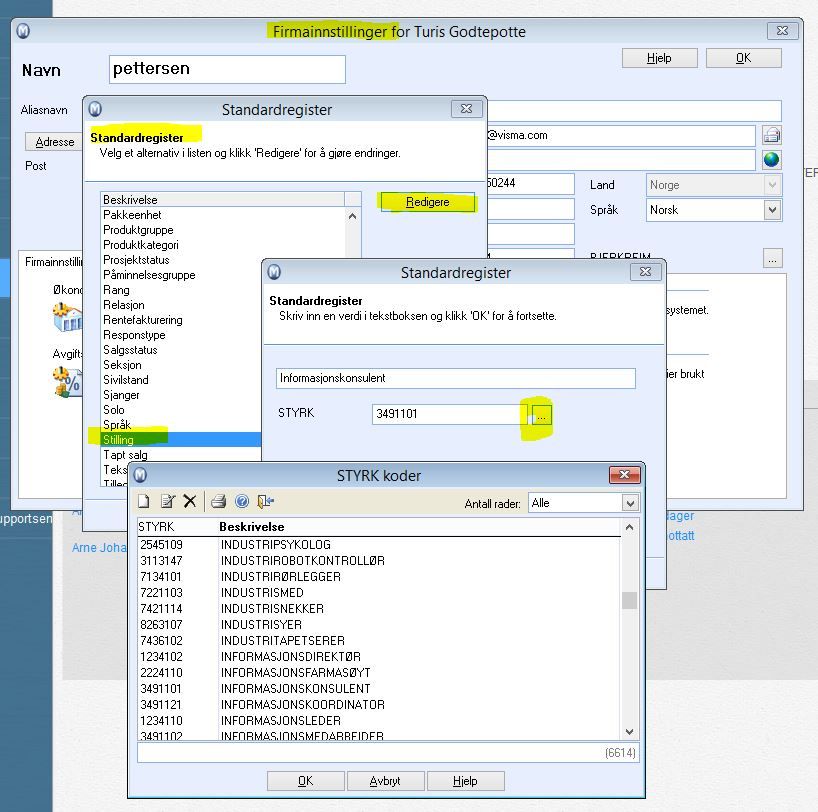Click the ellipsis button in Firmainnstillinger window
Image resolution: width=818 pixels, height=812 pixels.
coord(773,258)
